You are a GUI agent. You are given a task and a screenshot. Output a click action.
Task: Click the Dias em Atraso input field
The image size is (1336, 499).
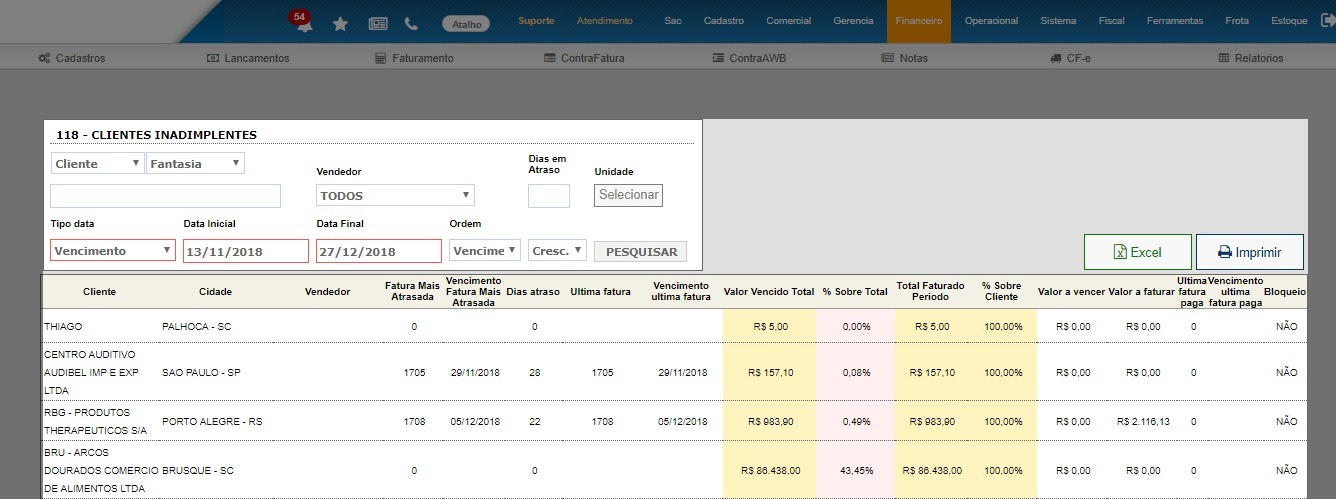pyautogui.click(x=548, y=196)
